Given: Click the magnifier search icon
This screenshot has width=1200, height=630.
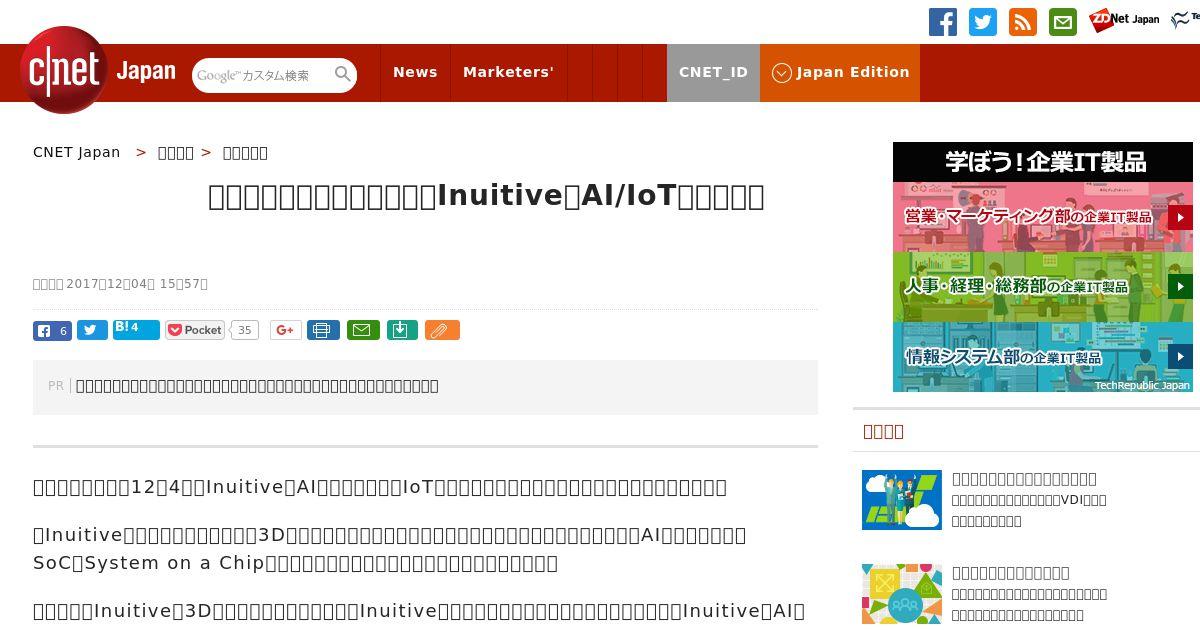Looking at the screenshot, I should [343, 74].
